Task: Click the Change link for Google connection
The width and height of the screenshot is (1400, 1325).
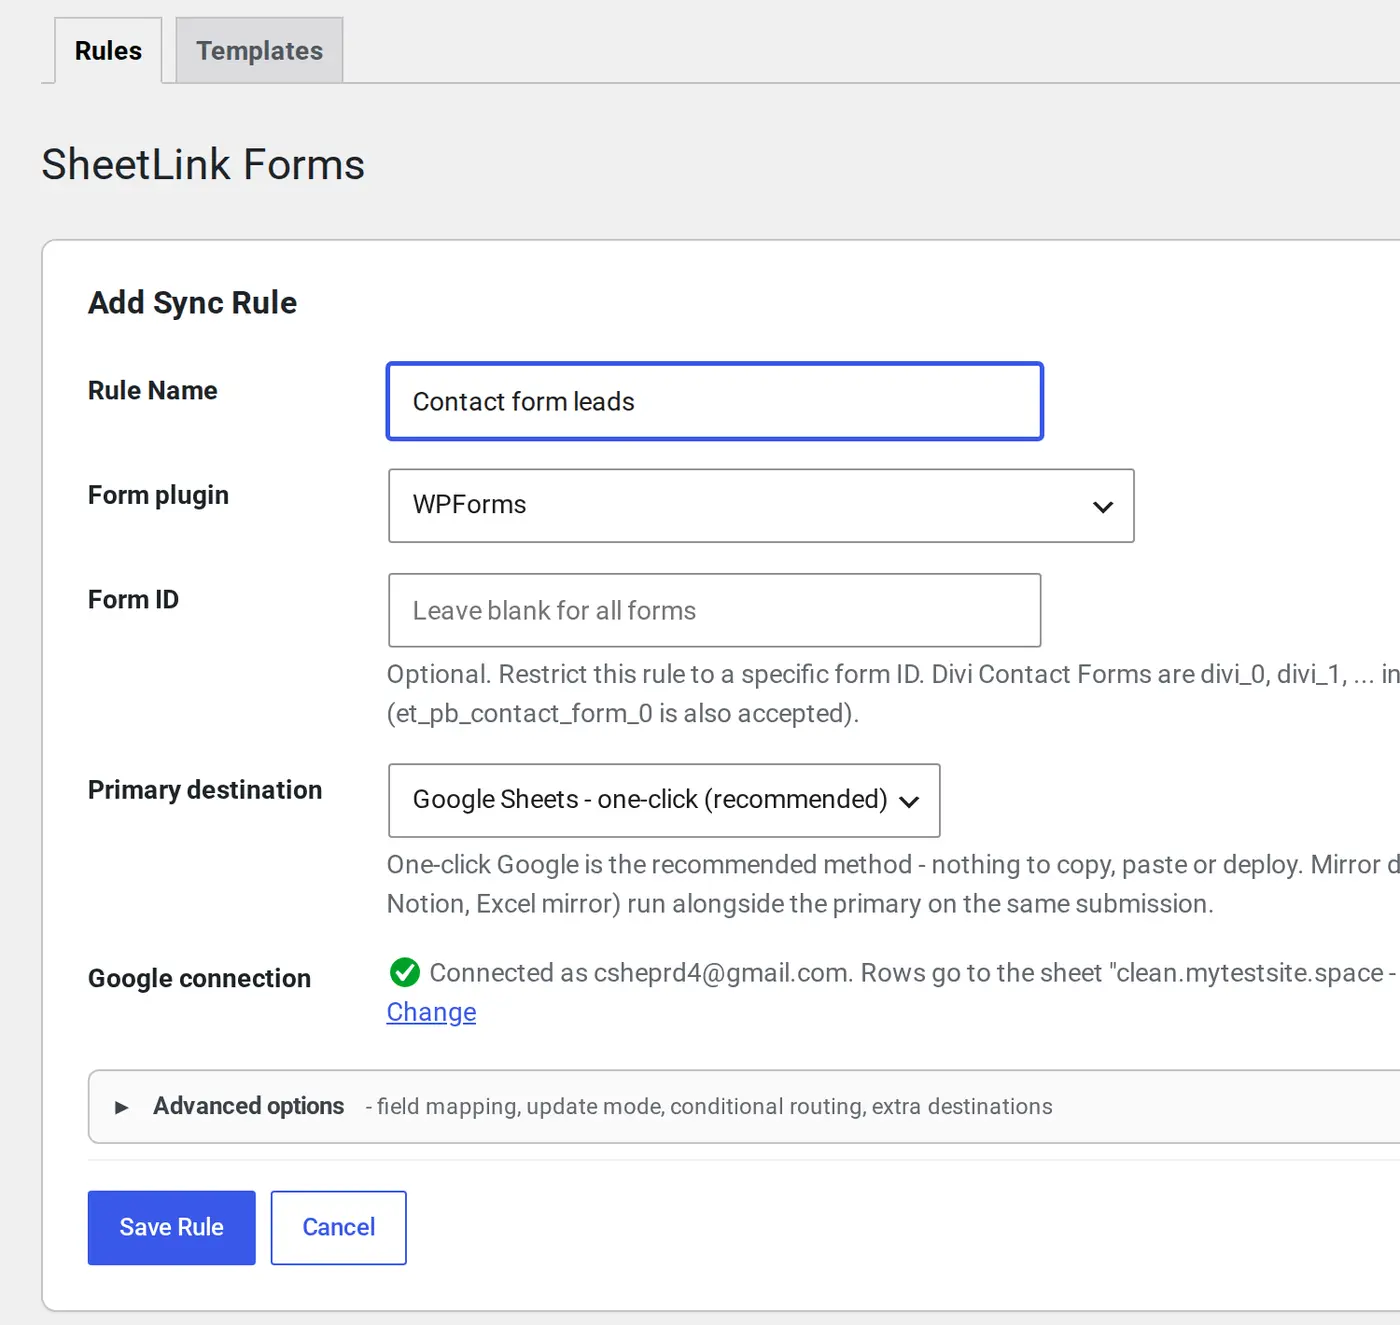Action: (x=431, y=1012)
